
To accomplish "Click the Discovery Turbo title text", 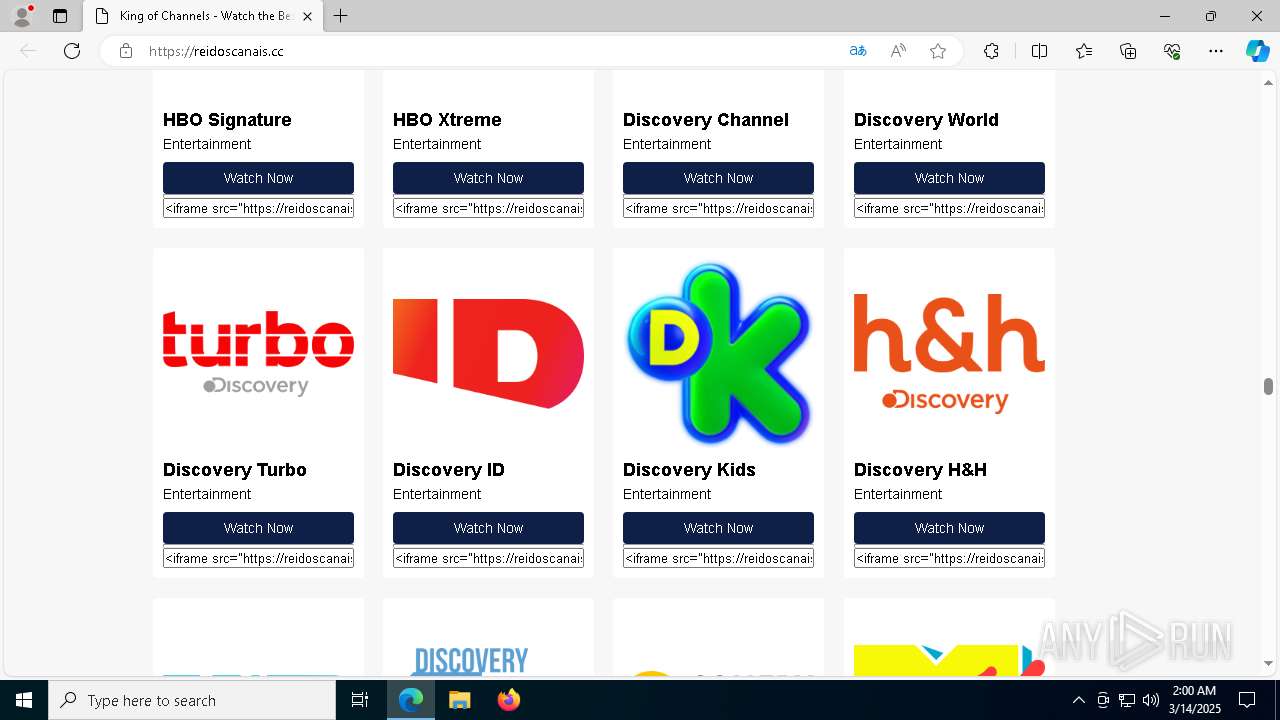I will pos(235,470).
